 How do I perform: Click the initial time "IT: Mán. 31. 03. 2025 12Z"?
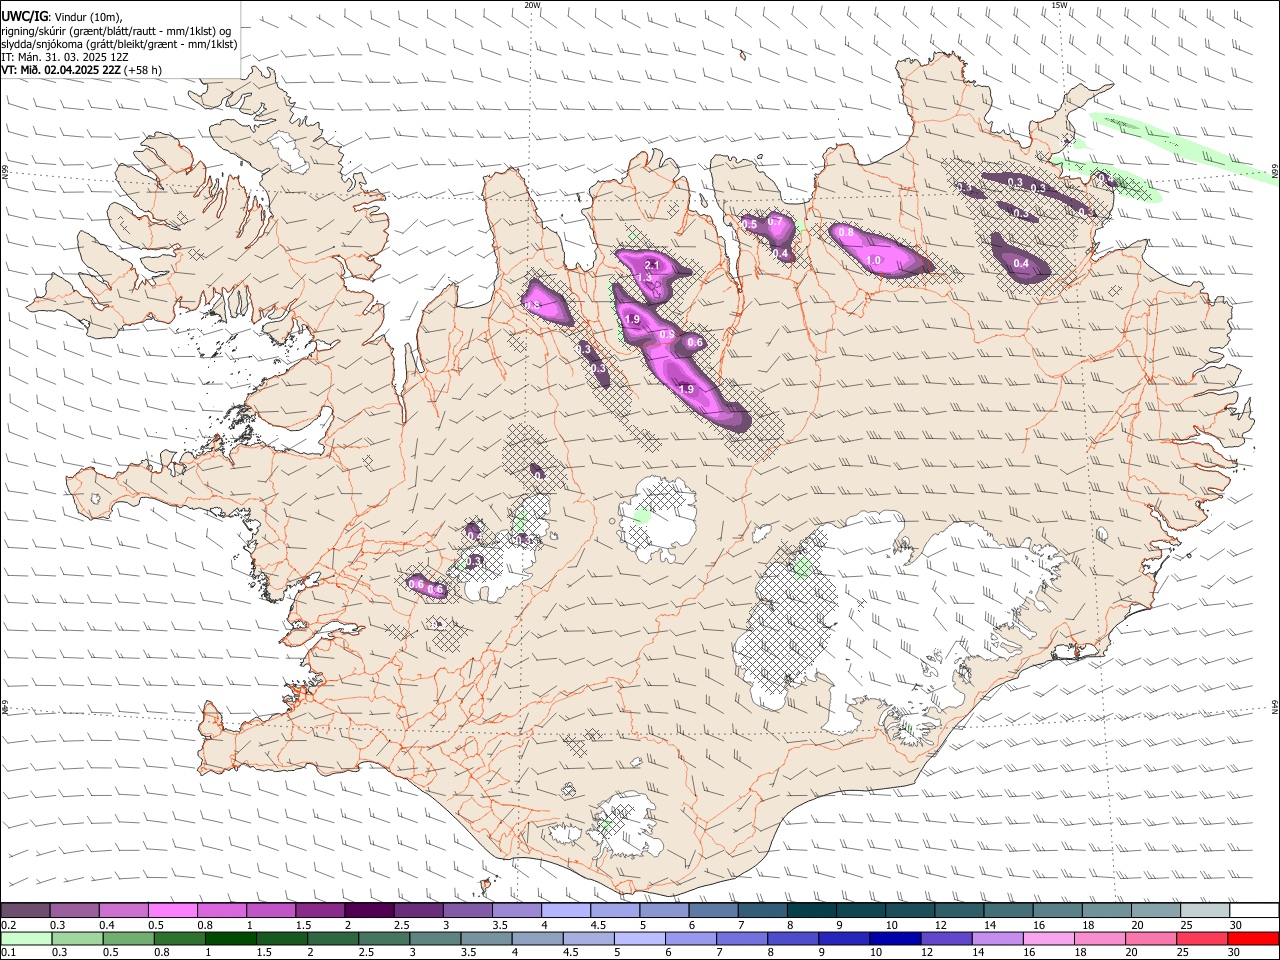65,57
